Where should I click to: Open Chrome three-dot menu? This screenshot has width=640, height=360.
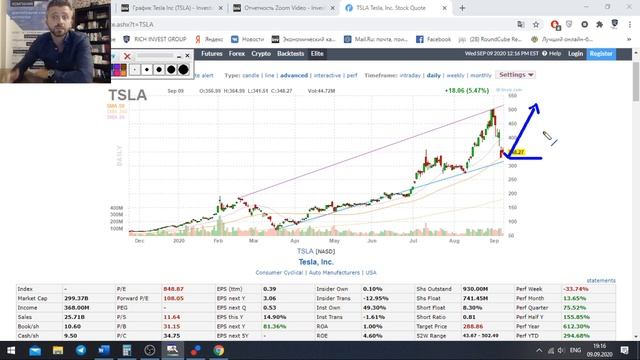(x=630, y=25)
